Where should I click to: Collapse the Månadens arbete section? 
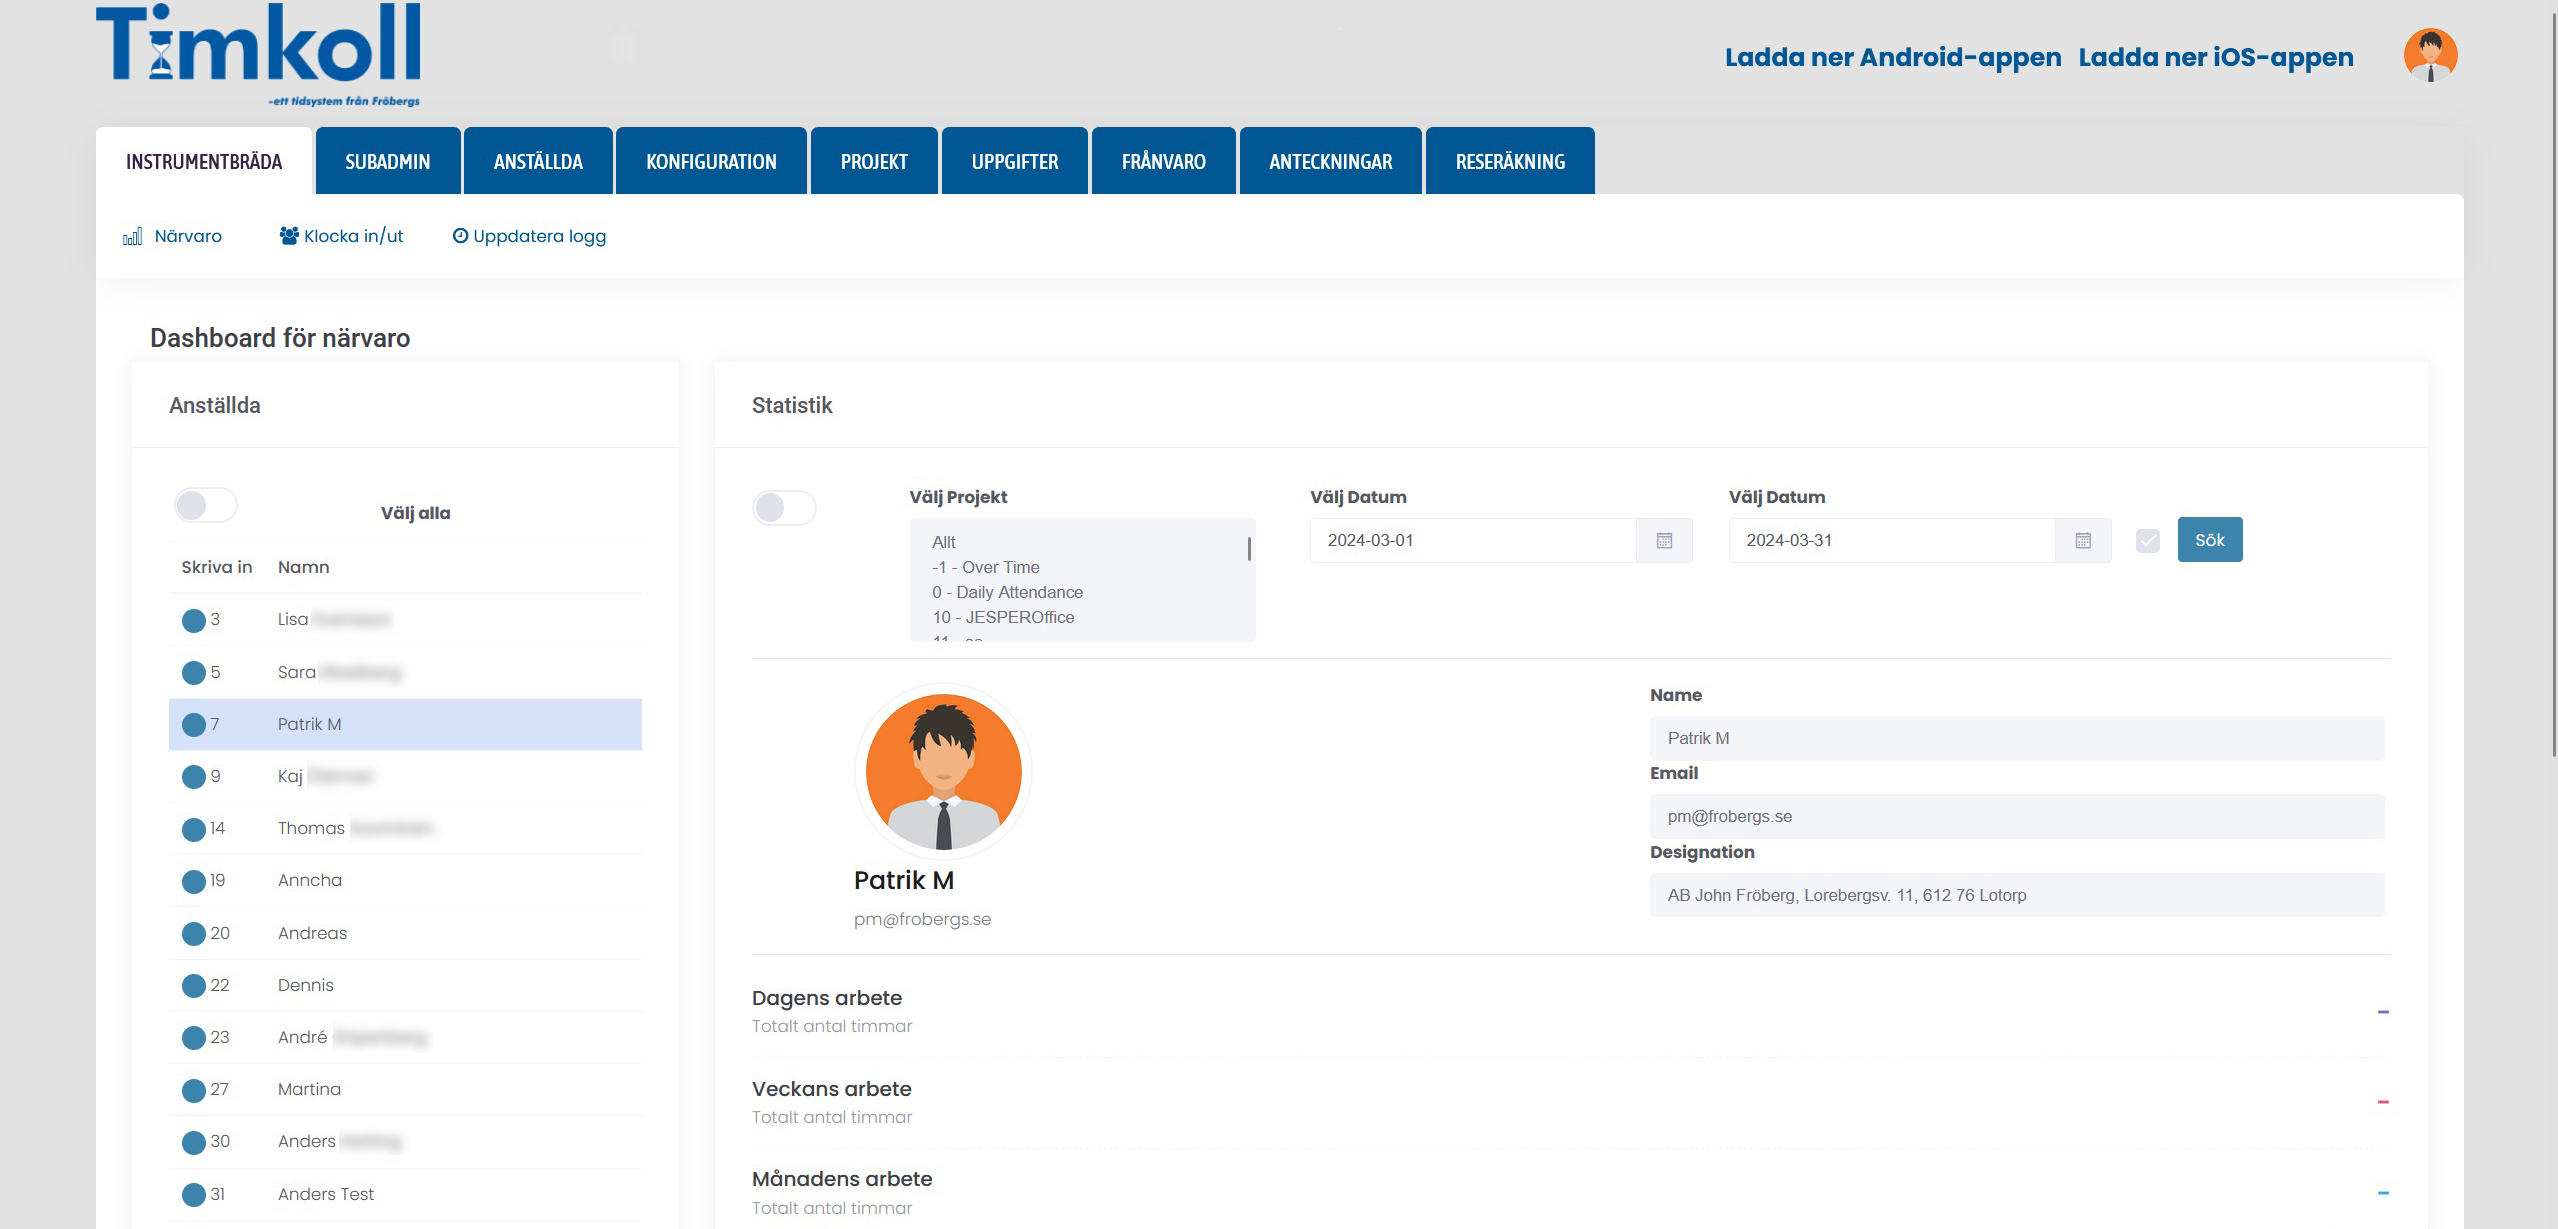coord(2382,1193)
